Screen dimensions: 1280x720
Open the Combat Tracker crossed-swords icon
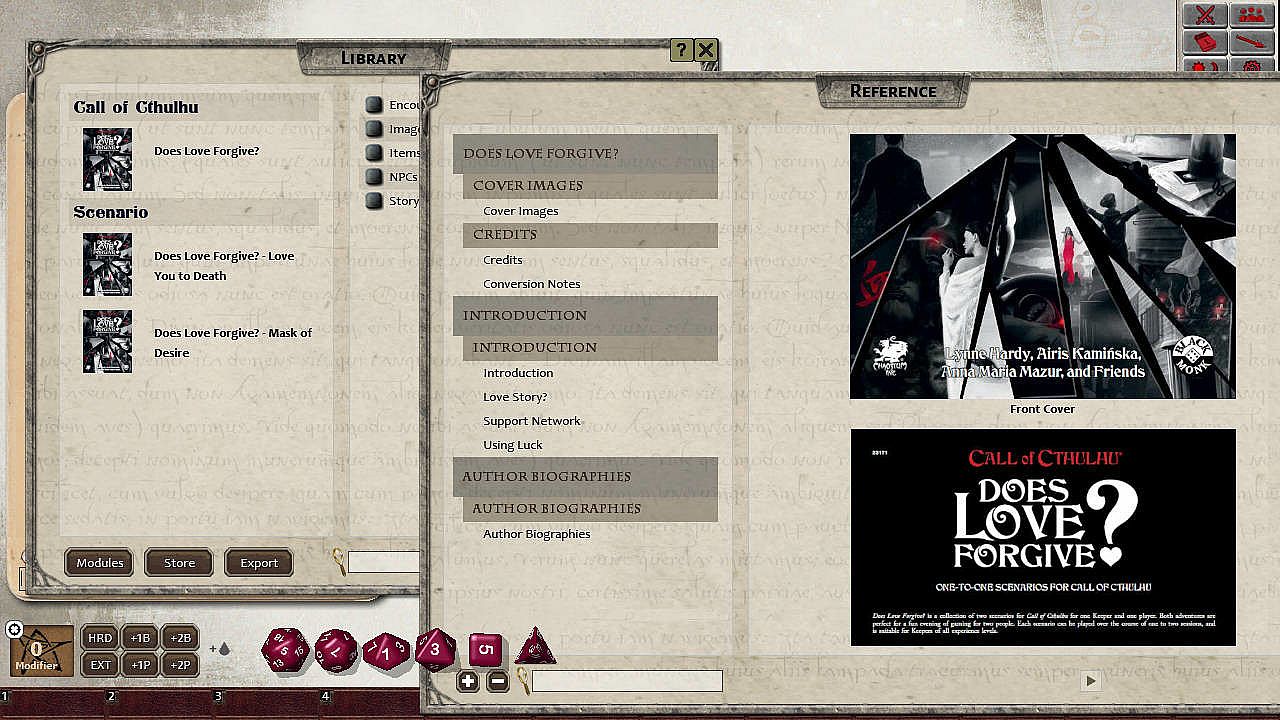click(1205, 15)
